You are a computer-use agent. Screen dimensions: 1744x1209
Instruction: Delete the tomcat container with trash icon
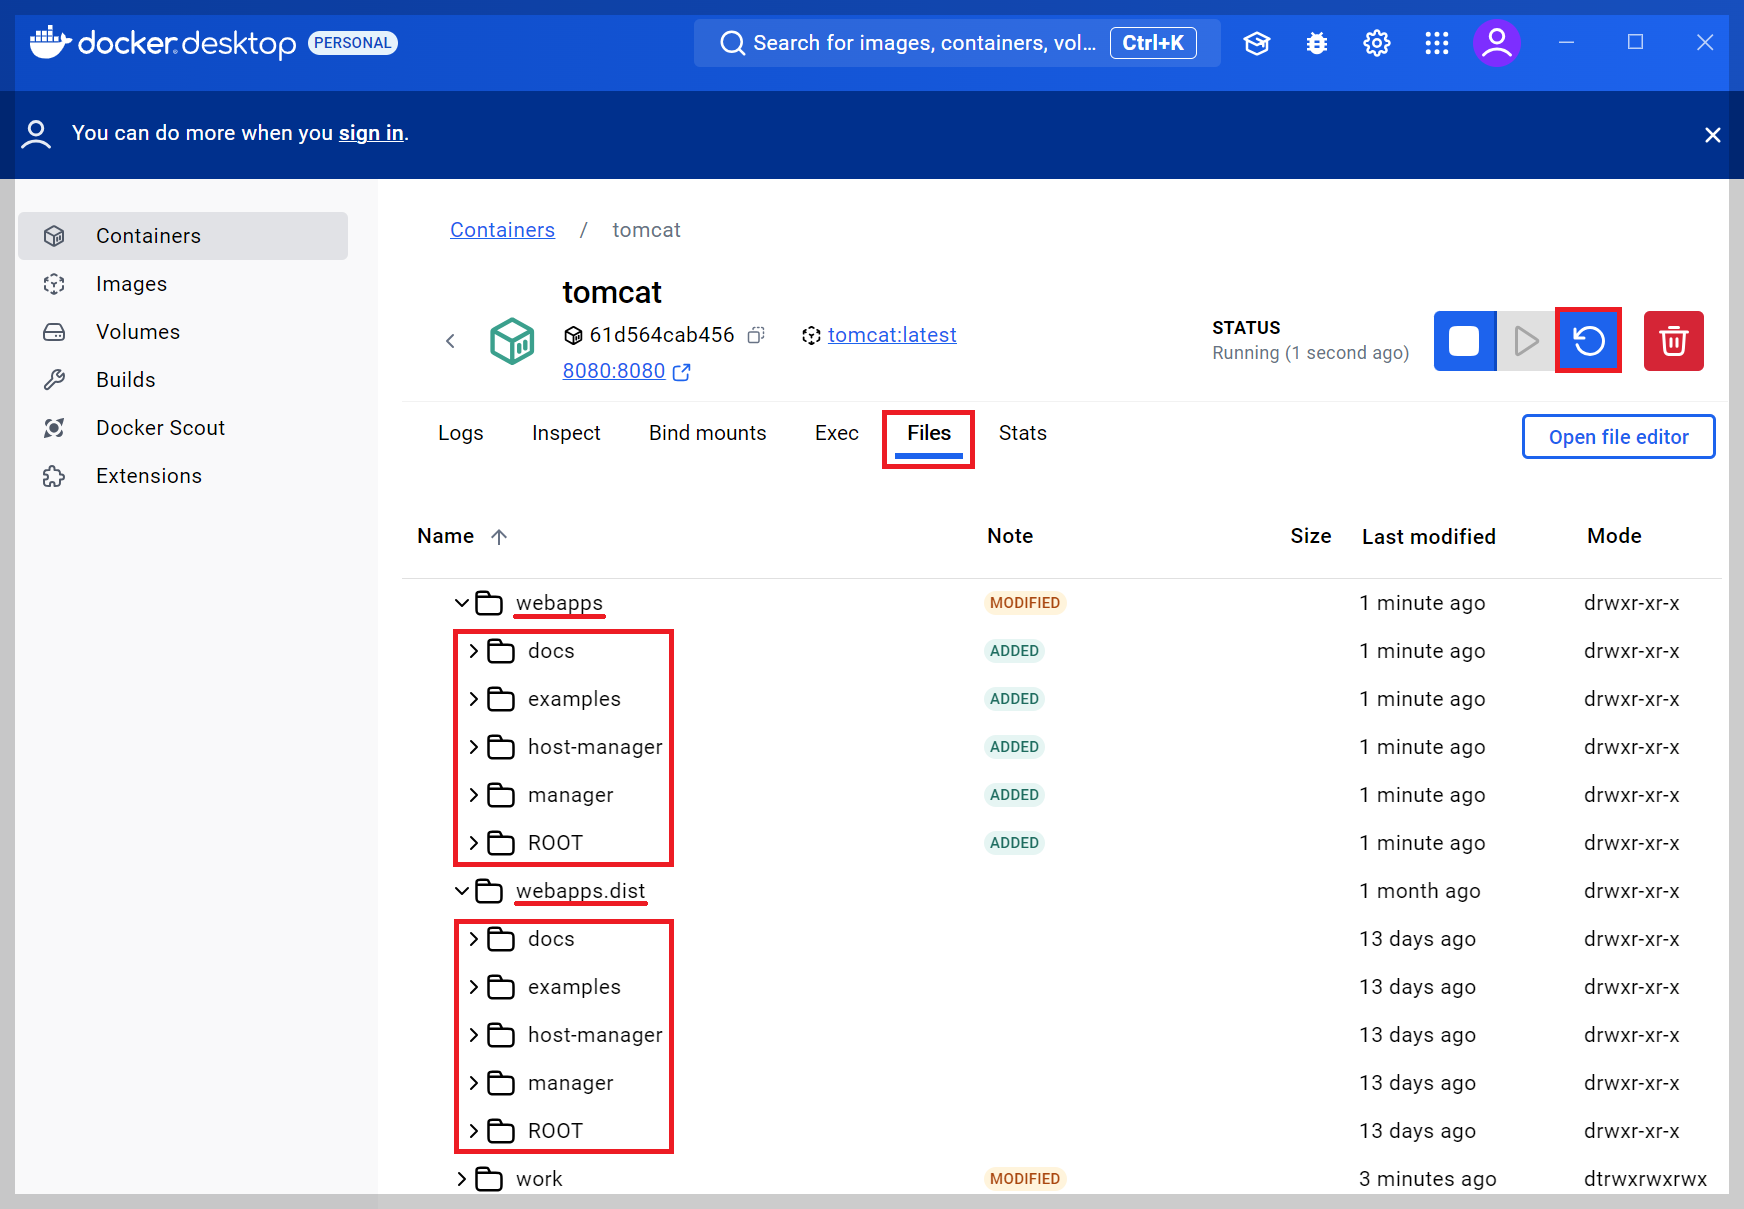point(1674,341)
